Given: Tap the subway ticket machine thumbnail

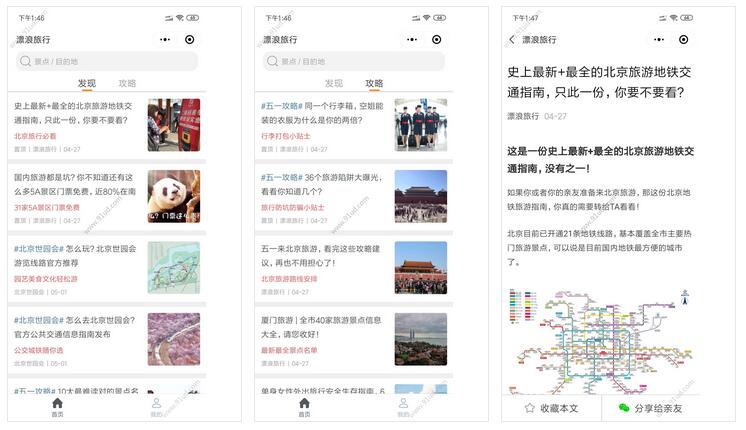Looking at the screenshot, I should pos(174,125).
